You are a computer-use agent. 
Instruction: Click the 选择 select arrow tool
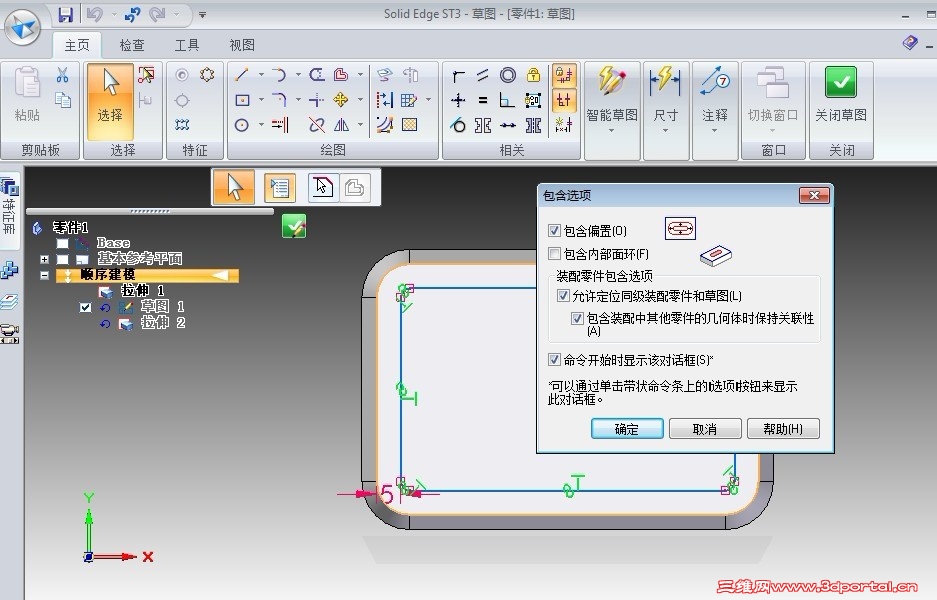pos(110,102)
